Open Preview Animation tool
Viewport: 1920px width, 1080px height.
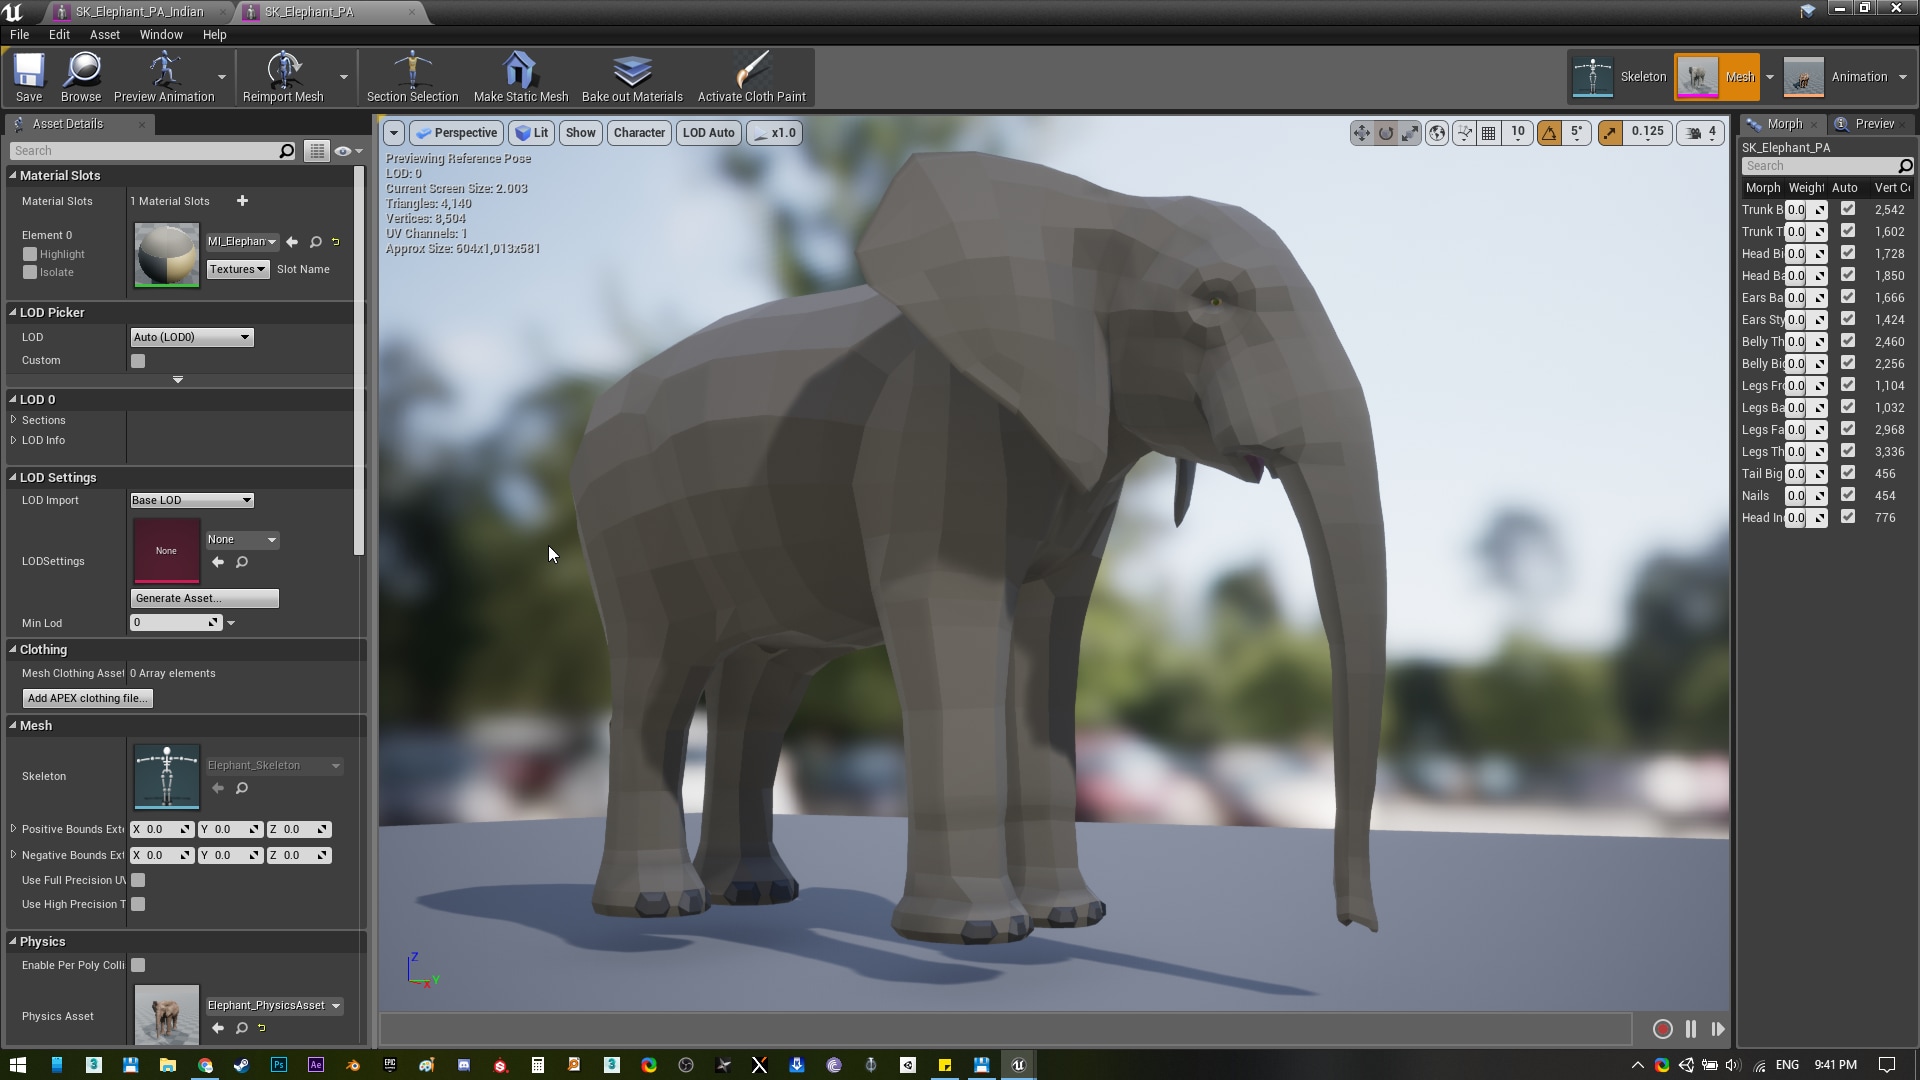[x=164, y=77]
